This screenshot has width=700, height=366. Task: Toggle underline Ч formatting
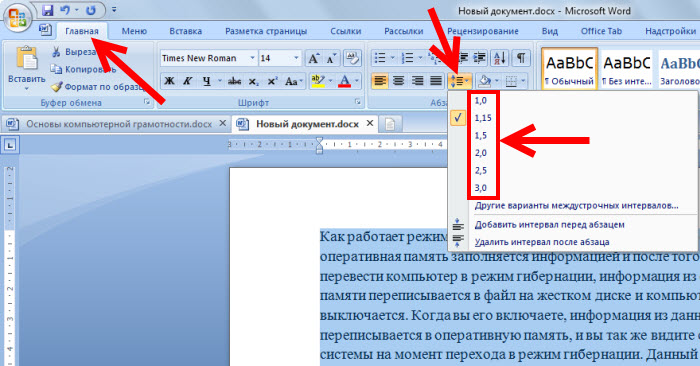coord(206,81)
